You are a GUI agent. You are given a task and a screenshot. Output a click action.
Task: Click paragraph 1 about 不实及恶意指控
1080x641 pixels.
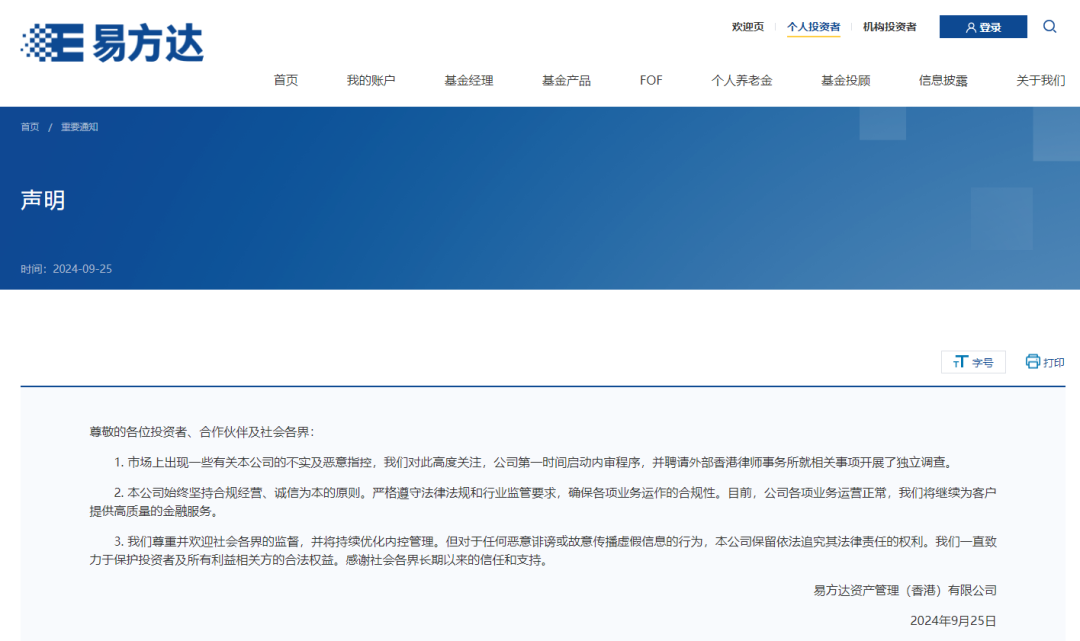point(533,463)
